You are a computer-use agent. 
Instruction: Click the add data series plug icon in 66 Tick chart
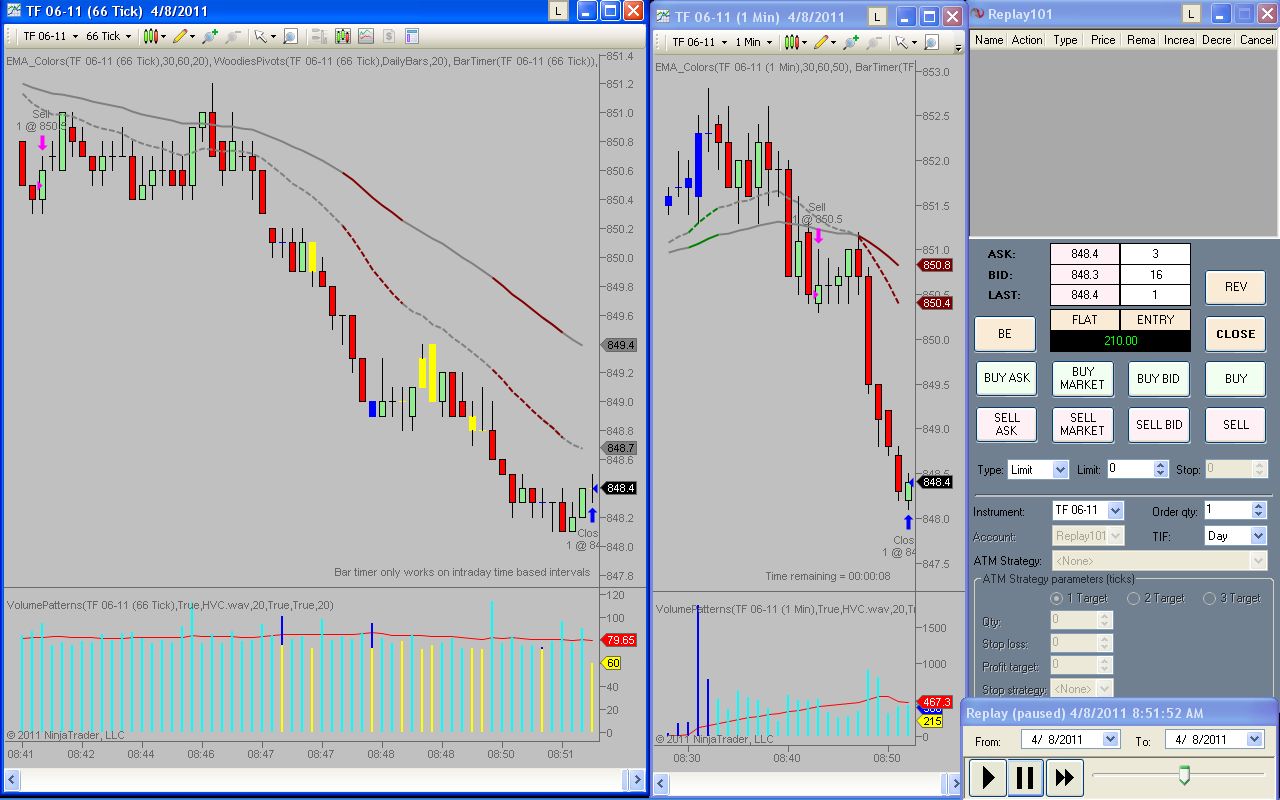[210, 36]
